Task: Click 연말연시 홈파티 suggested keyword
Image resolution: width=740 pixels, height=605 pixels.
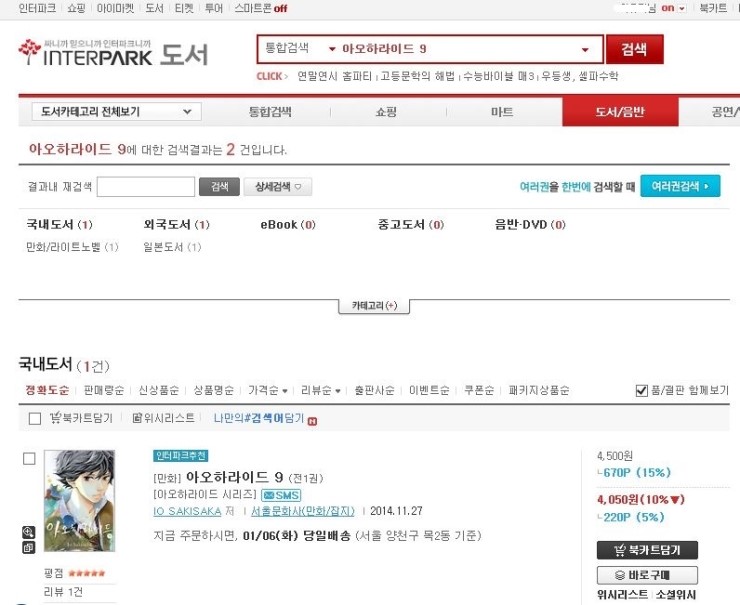Action: click(x=335, y=76)
